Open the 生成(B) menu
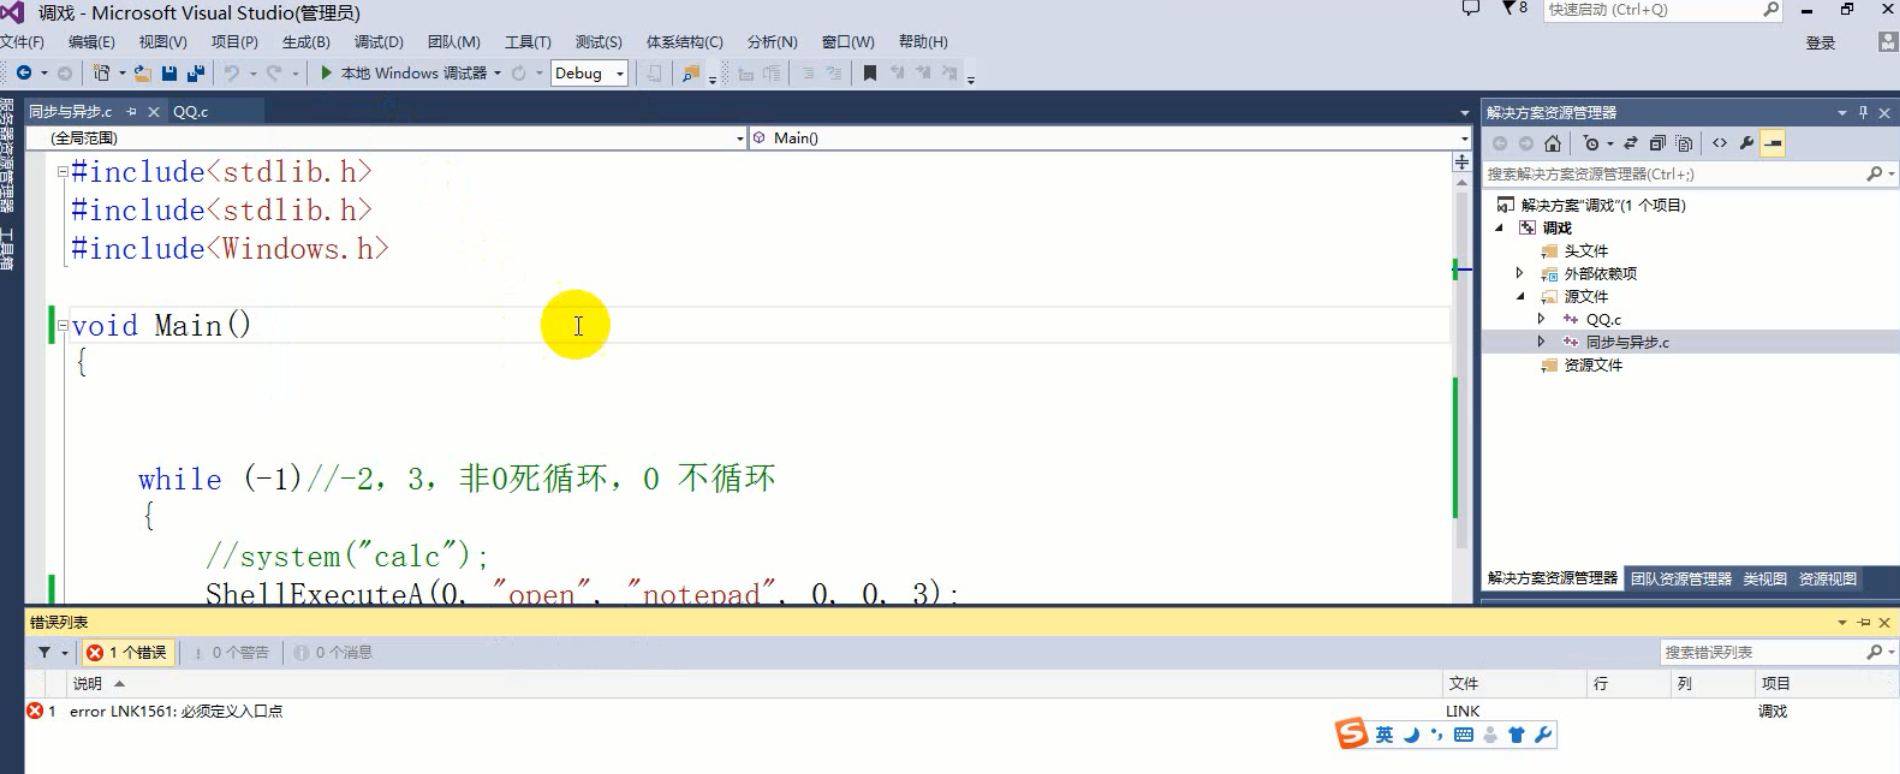 (306, 42)
